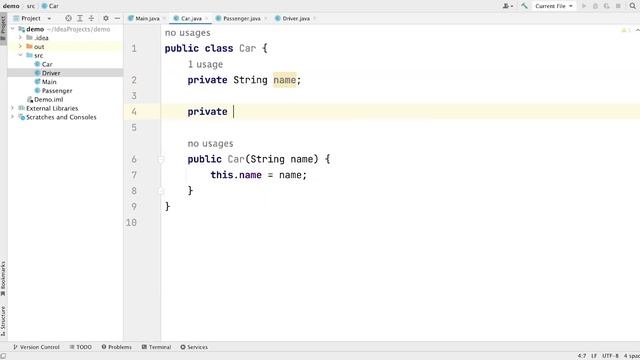
Task: Open Search Everywhere magnifier icon
Action: 633,6
